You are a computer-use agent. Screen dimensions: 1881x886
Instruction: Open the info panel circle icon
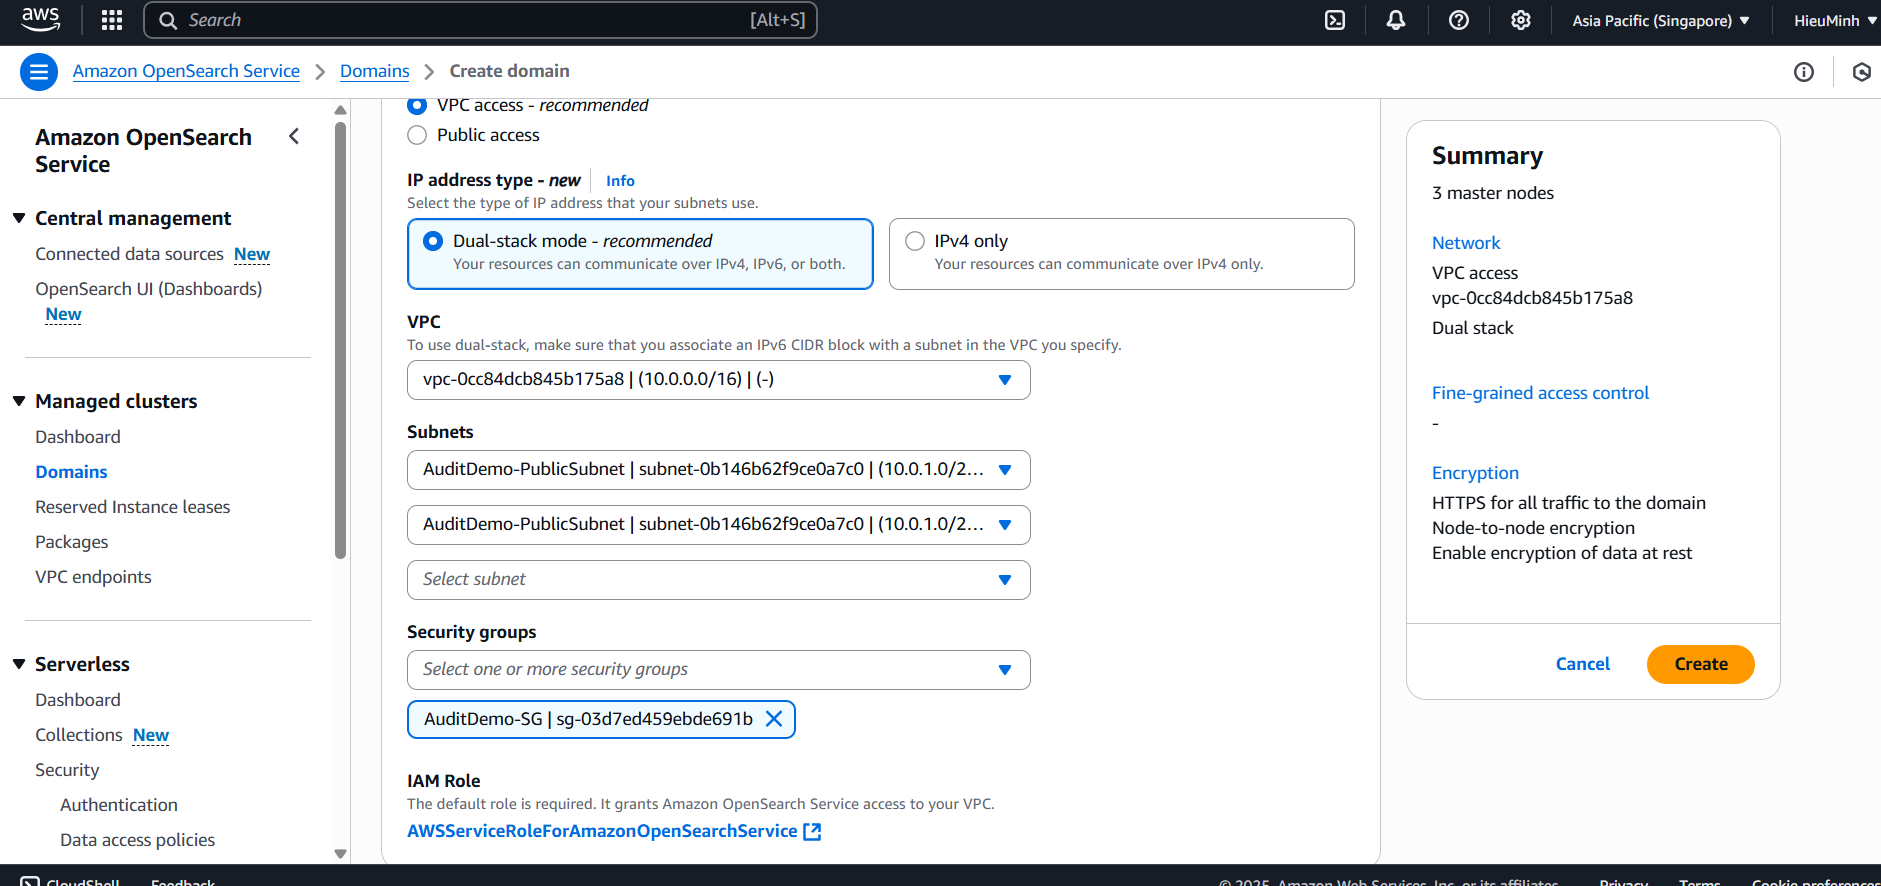(1804, 72)
